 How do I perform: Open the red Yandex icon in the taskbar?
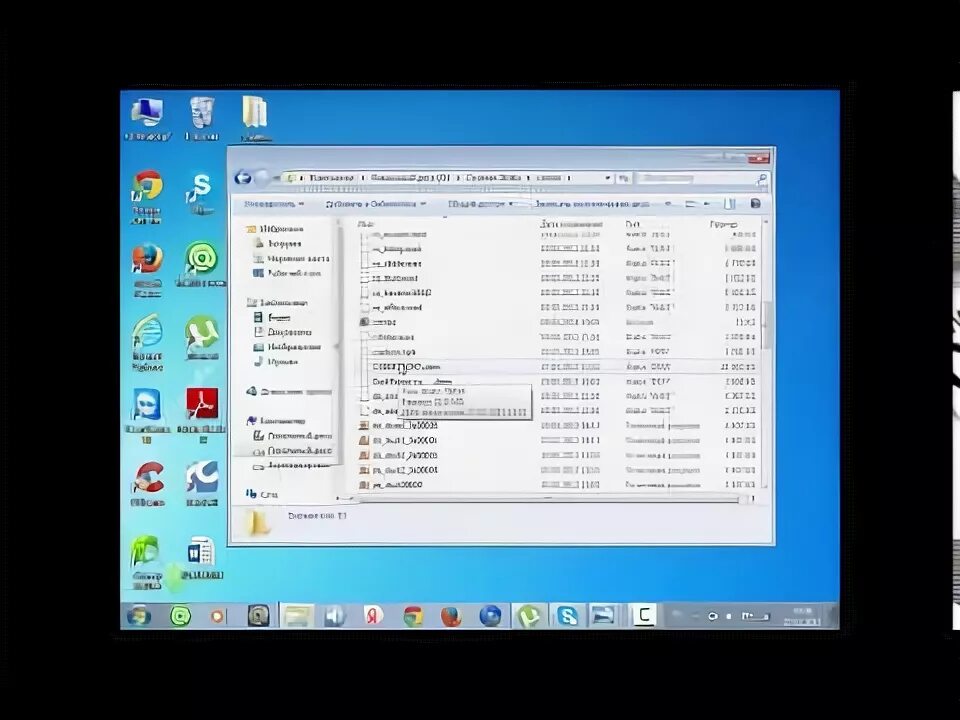[x=373, y=615]
